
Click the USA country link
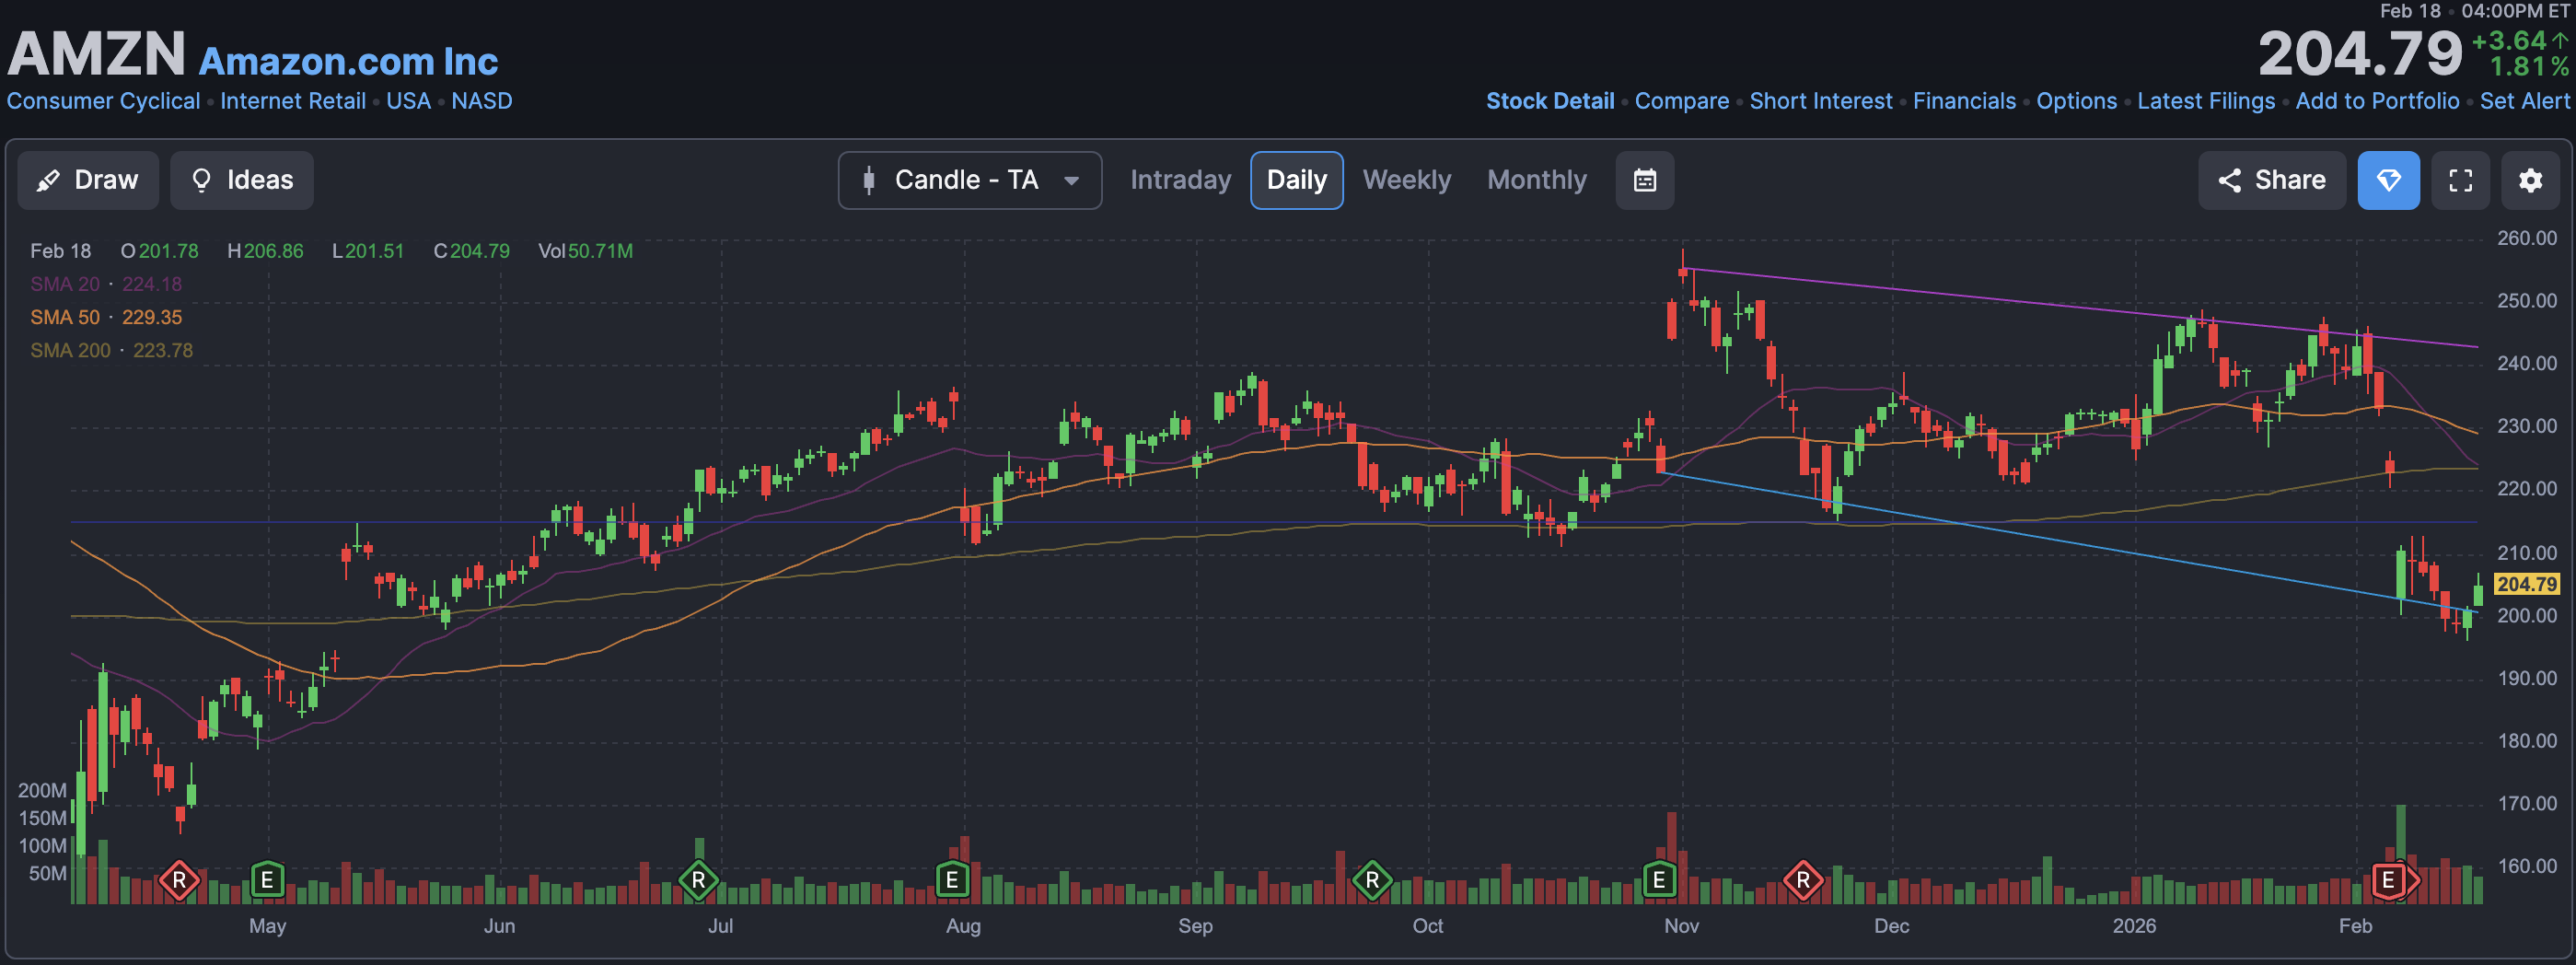tap(408, 101)
